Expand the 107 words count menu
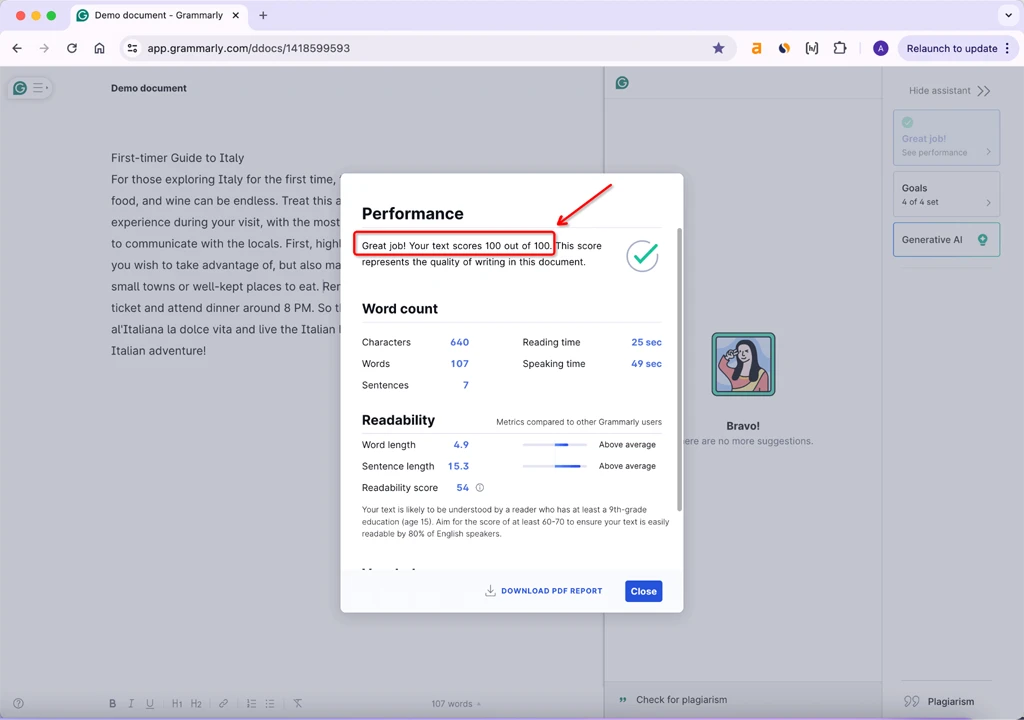Viewport: 1024px width, 720px height. 455,704
